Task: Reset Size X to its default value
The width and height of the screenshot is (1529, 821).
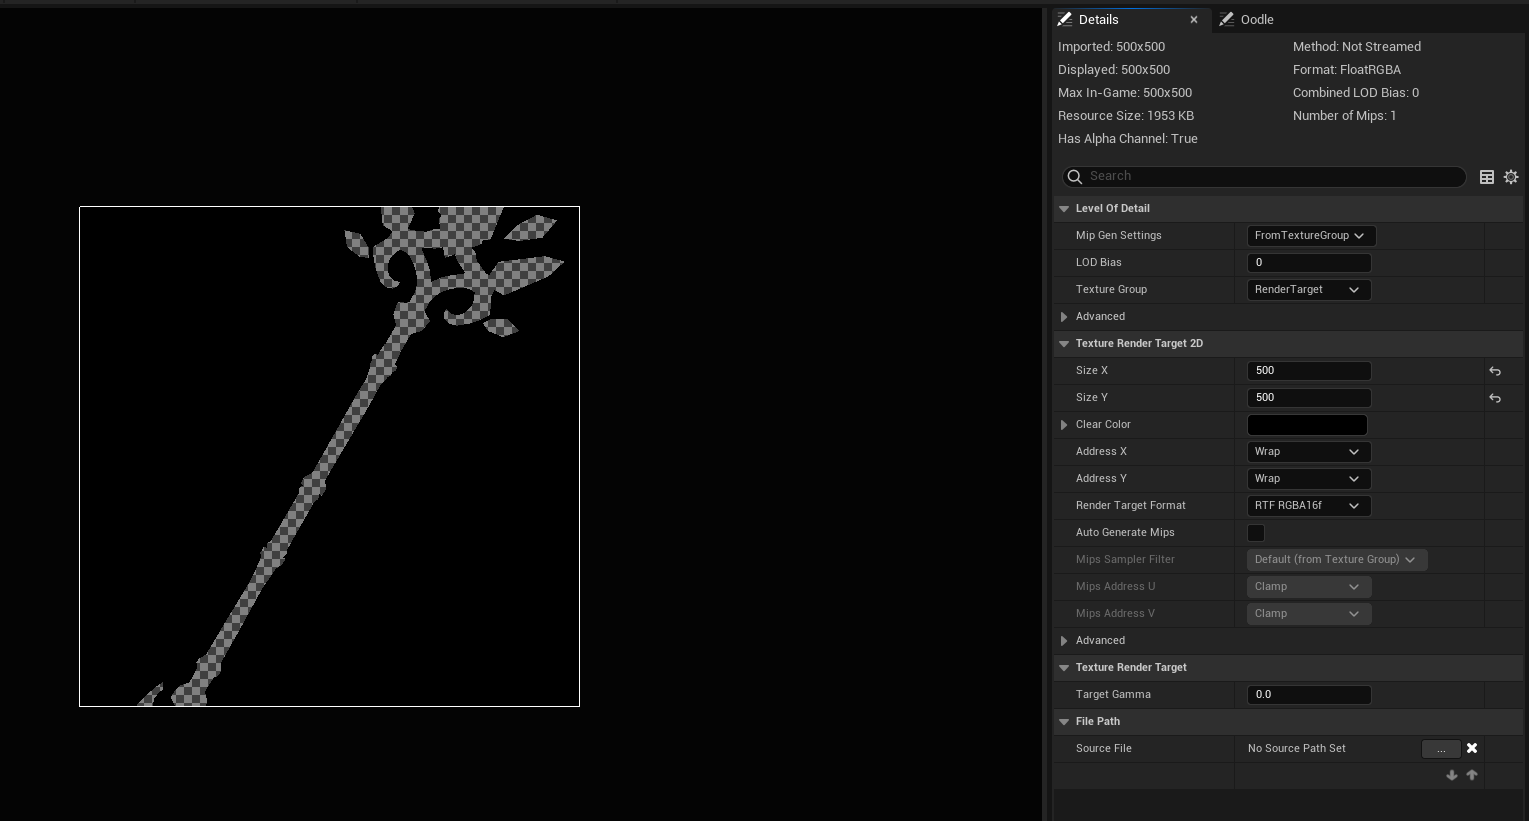Action: tap(1495, 371)
